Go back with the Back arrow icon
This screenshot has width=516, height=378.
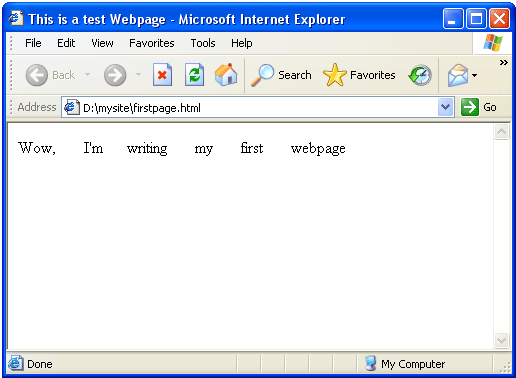[37, 75]
